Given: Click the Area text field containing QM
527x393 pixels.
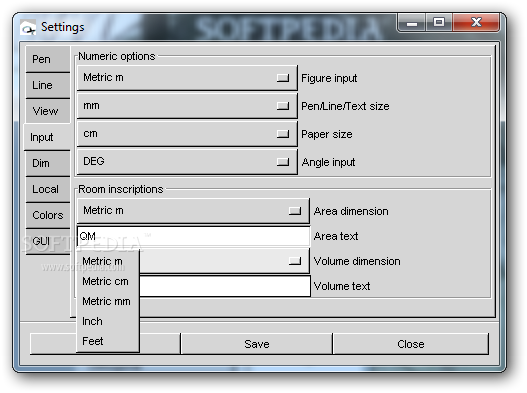Looking at the screenshot, I should [x=193, y=236].
